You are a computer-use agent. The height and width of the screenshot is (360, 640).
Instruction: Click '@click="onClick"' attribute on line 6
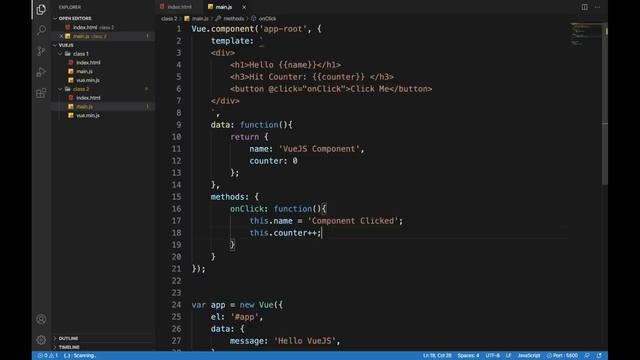point(307,89)
